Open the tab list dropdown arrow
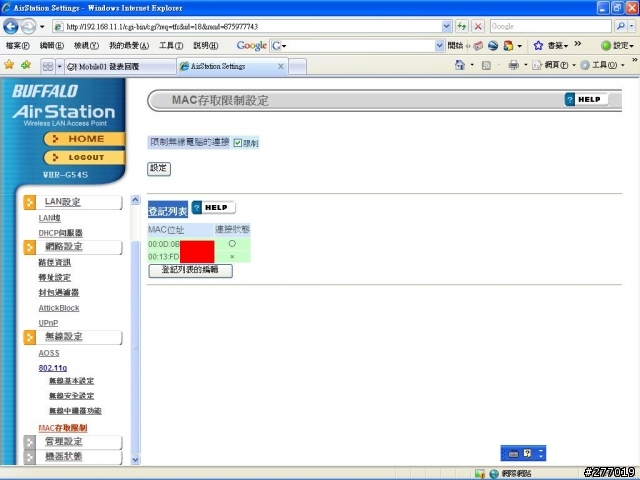Image resolution: width=640 pixels, height=480 pixels. (x=59, y=66)
